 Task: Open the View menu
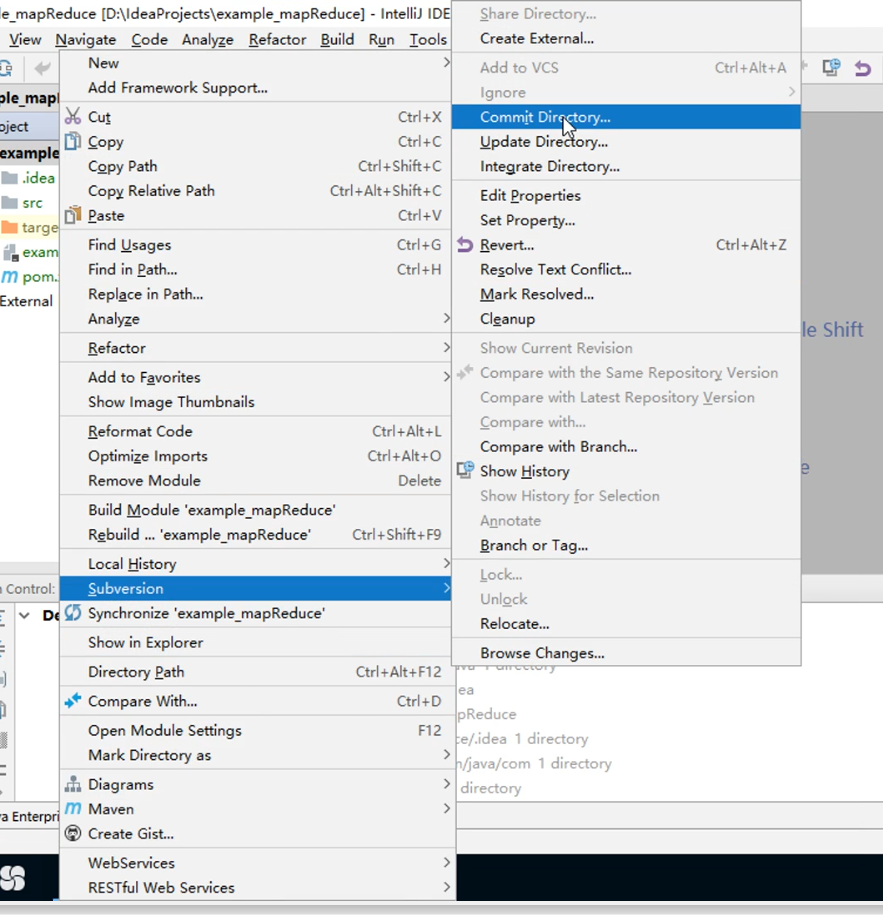(x=25, y=40)
